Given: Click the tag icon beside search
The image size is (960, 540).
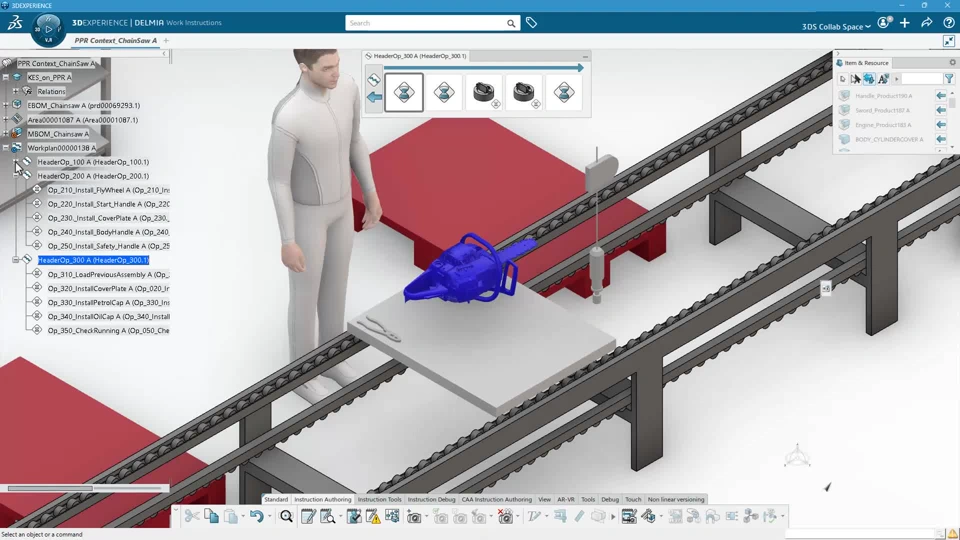Looking at the screenshot, I should tap(531, 23).
